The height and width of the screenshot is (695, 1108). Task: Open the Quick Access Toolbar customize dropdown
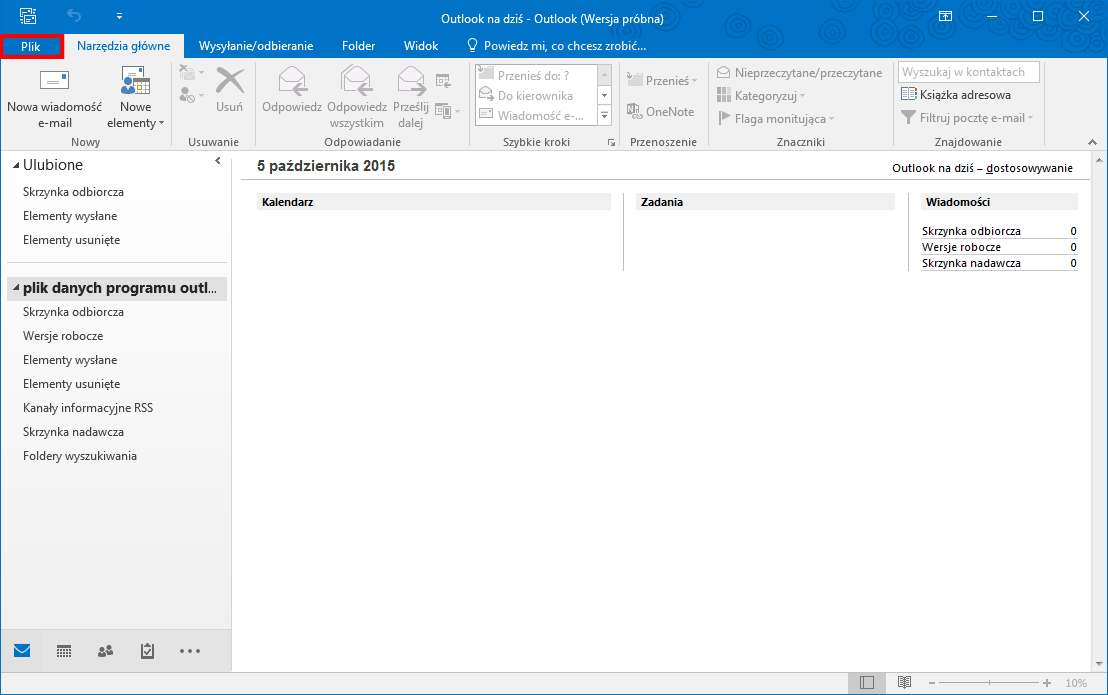pos(119,16)
